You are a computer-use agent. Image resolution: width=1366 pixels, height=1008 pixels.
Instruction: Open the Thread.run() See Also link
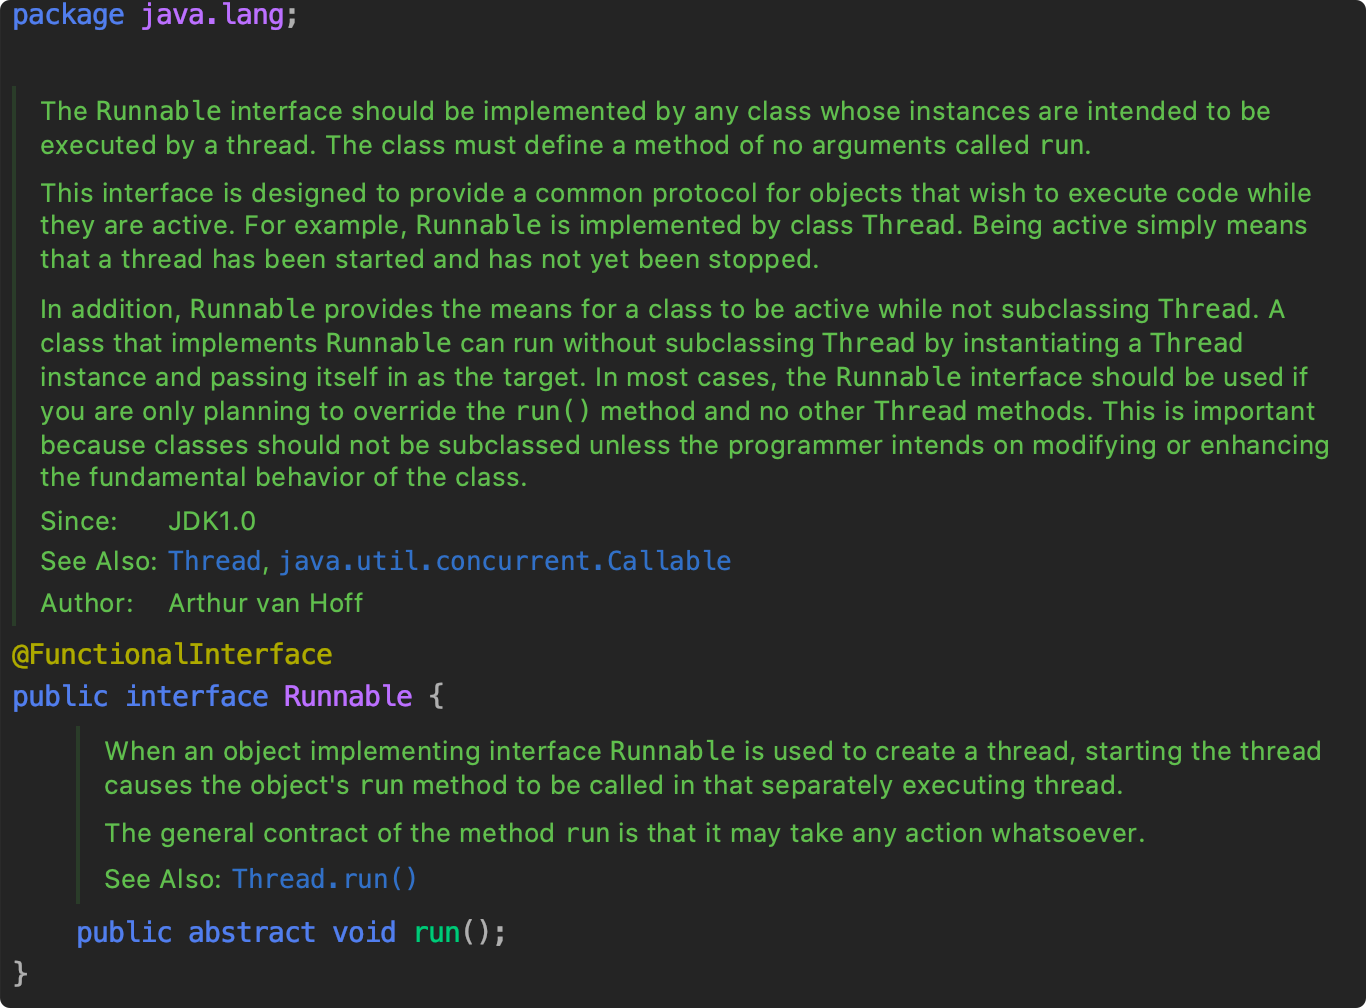[324, 879]
